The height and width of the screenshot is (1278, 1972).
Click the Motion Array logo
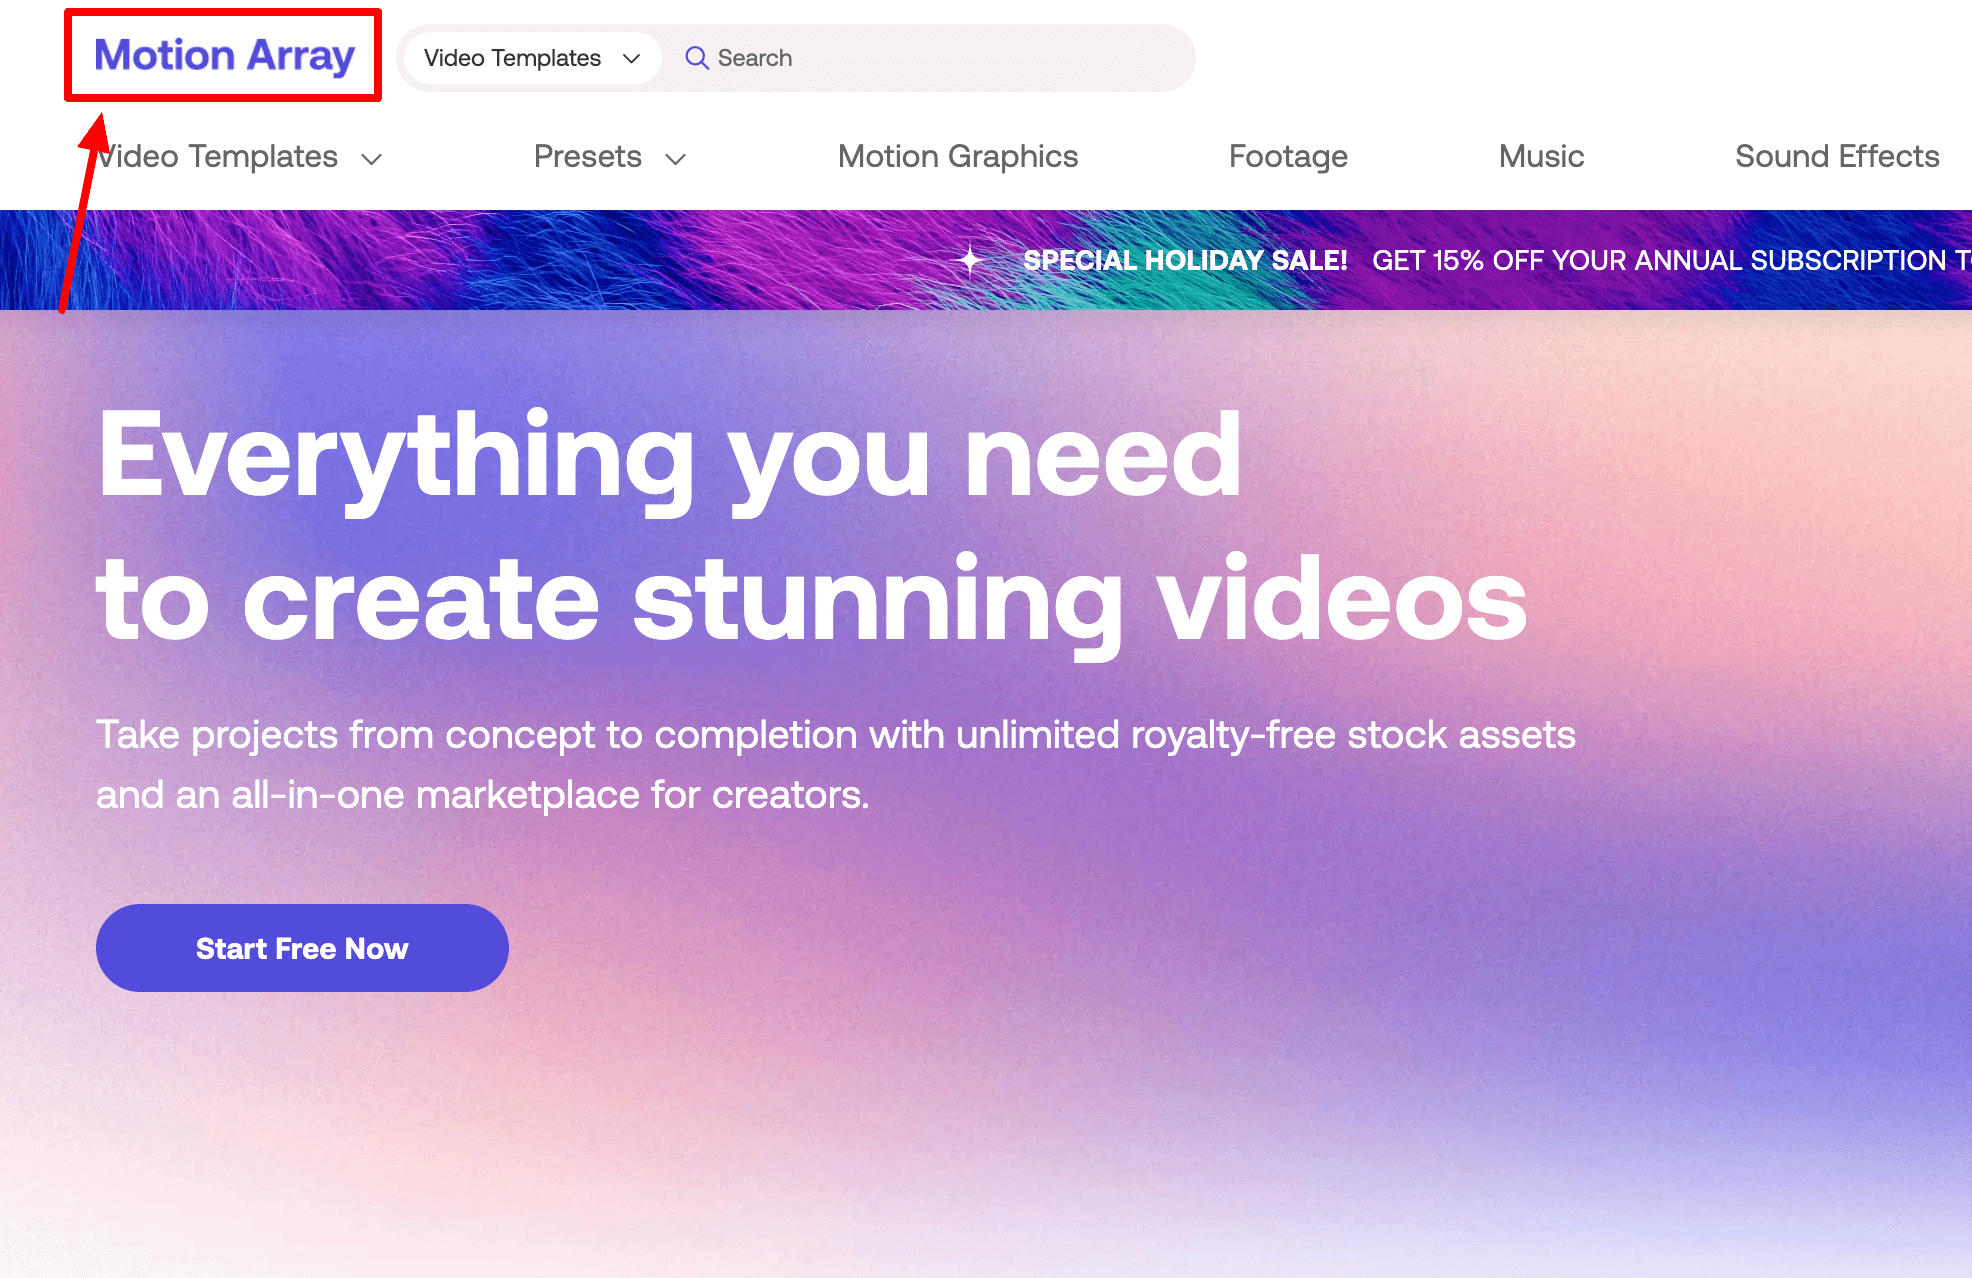click(x=222, y=56)
